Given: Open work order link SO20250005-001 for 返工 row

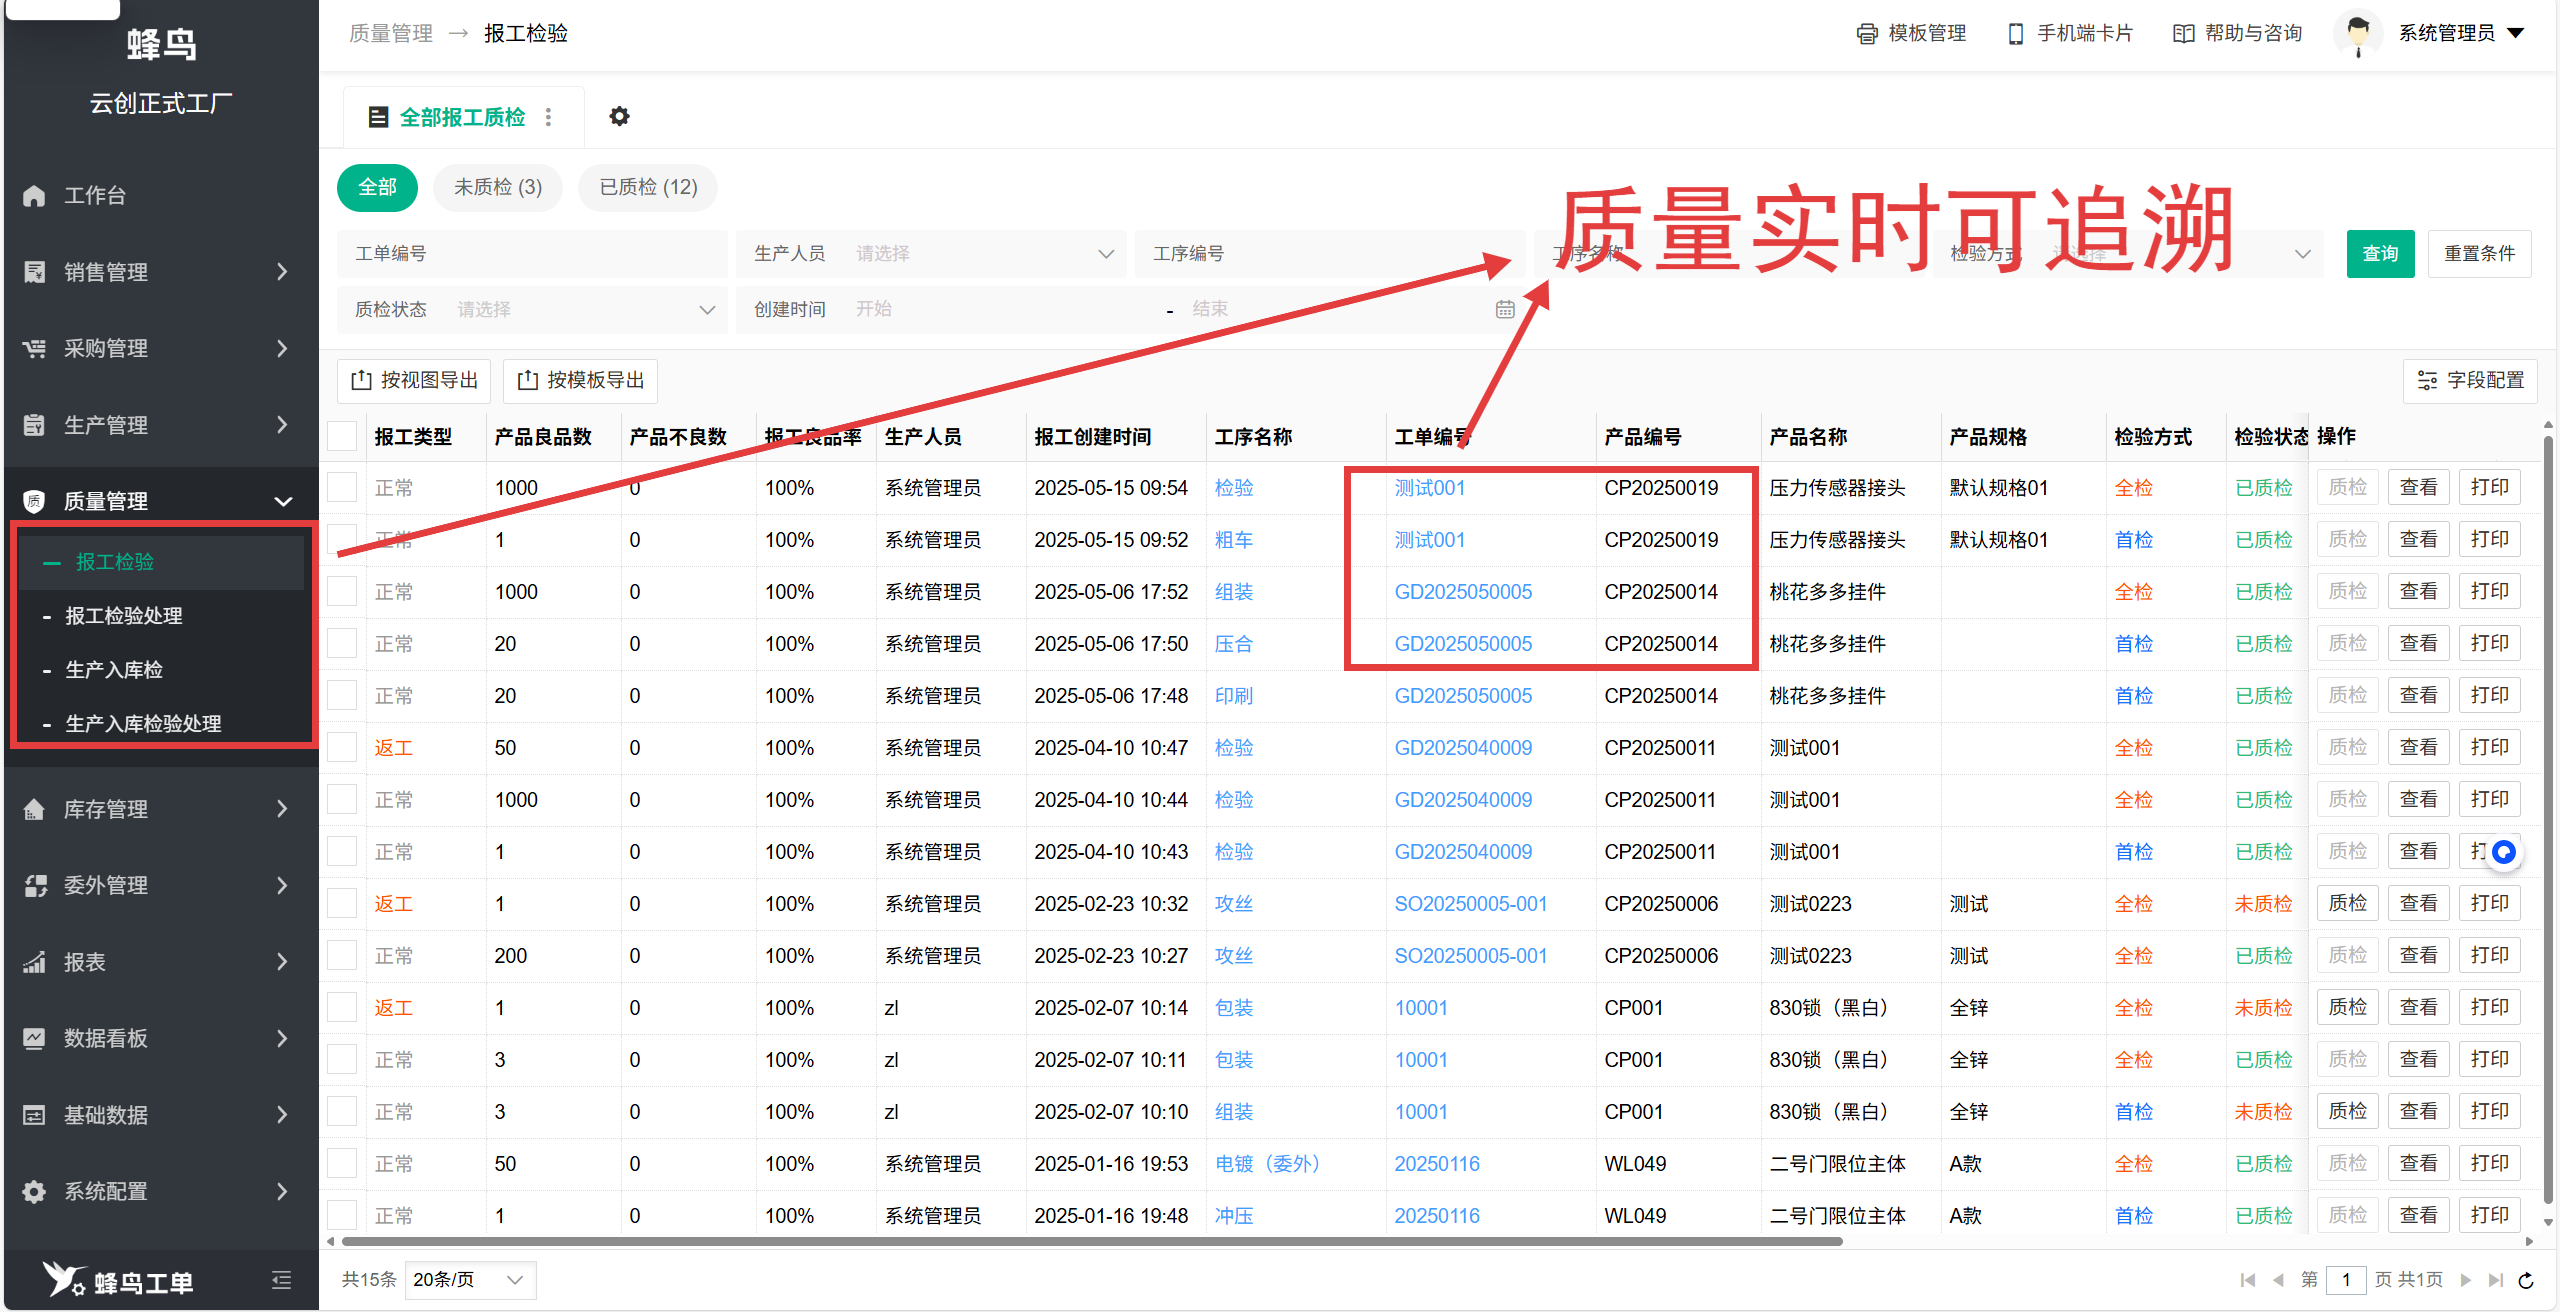Looking at the screenshot, I should point(1470,904).
